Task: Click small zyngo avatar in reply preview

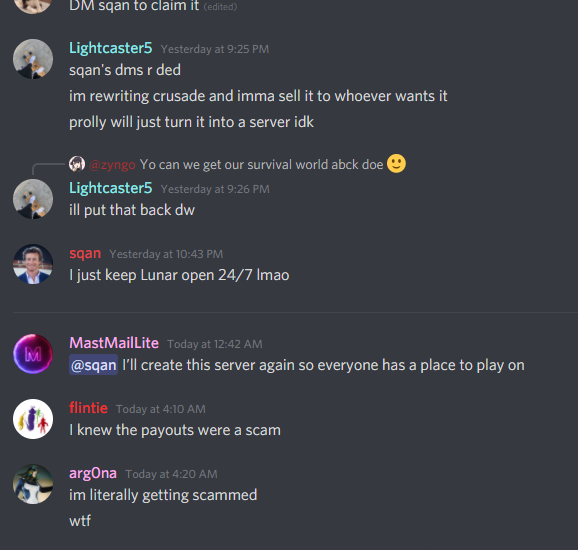Action: (x=77, y=164)
